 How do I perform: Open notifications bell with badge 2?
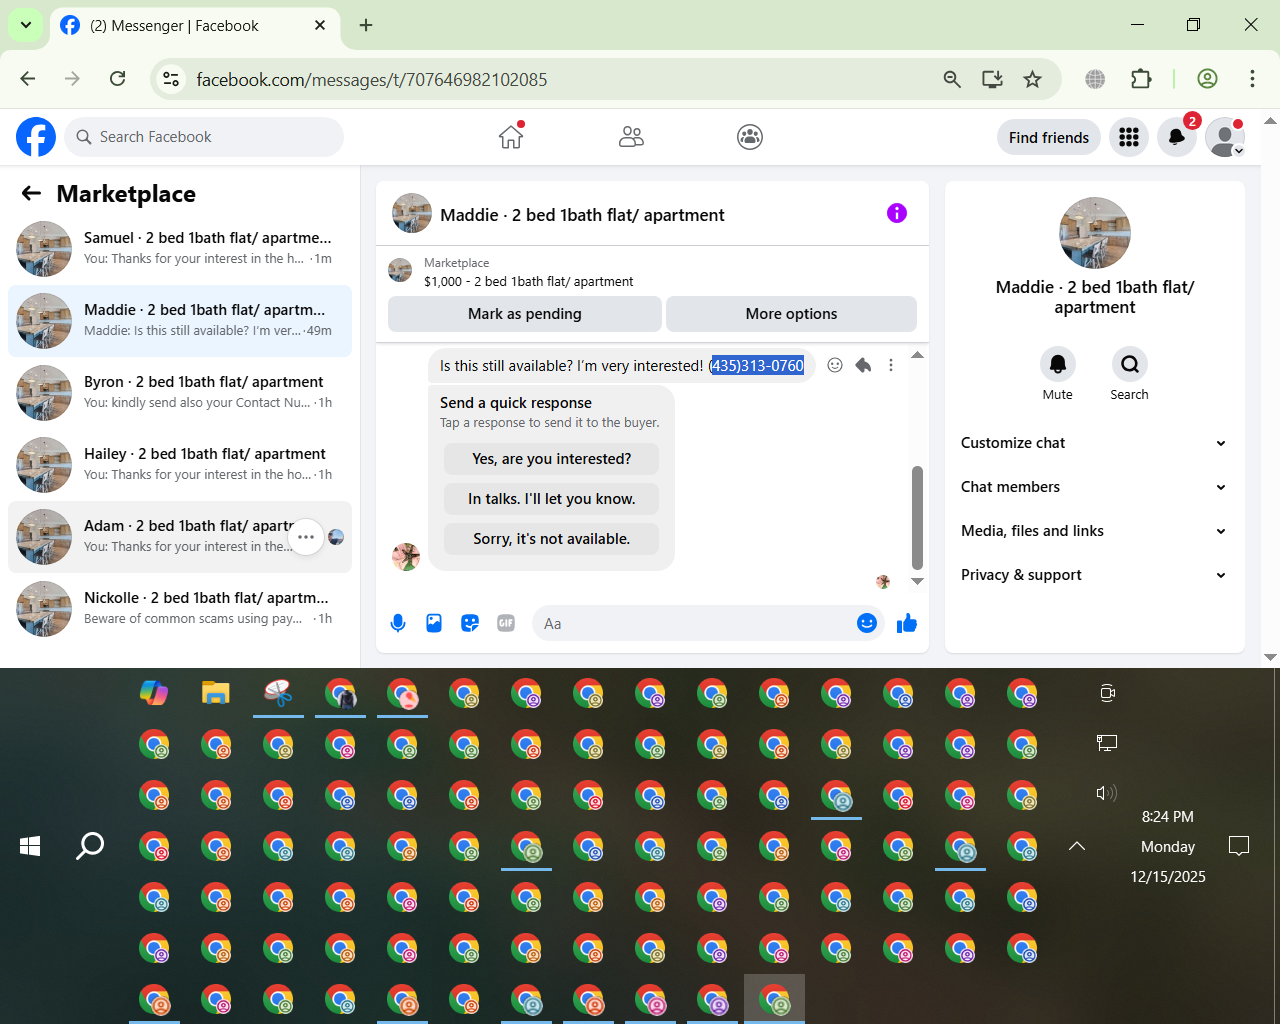pos(1177,137)
